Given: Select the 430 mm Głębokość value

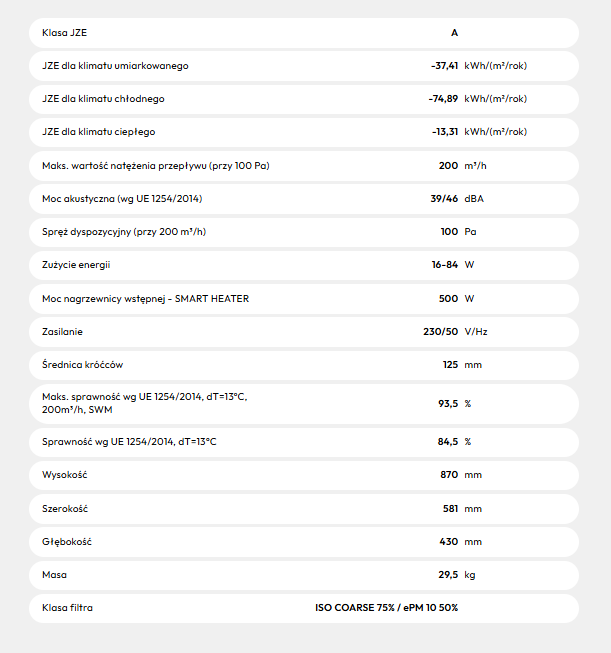Looking at the screenshot, I should (448, 541).
